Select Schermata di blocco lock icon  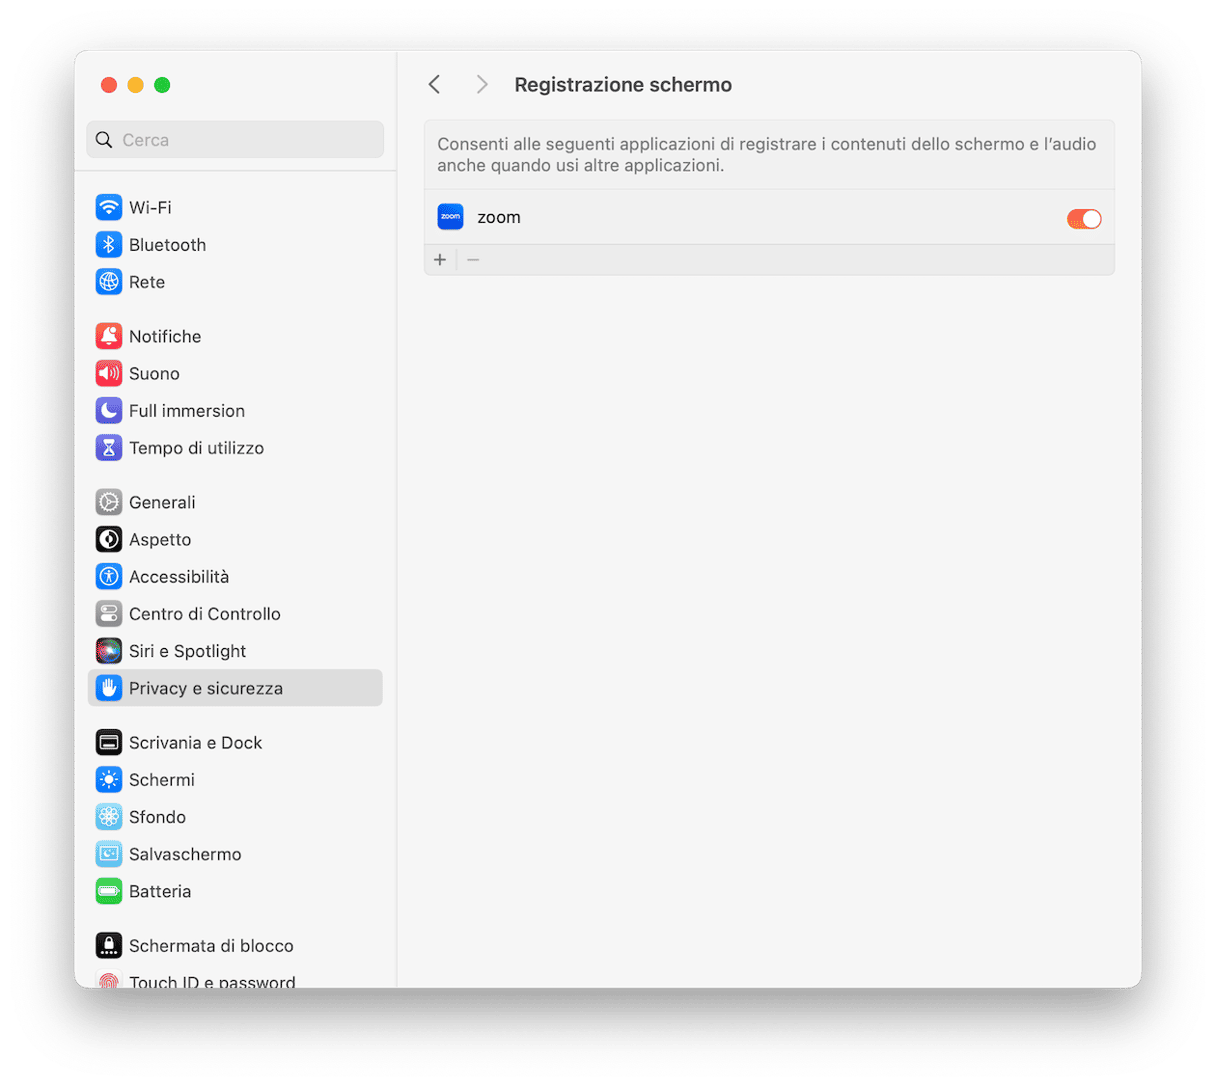tap(108, 945)
